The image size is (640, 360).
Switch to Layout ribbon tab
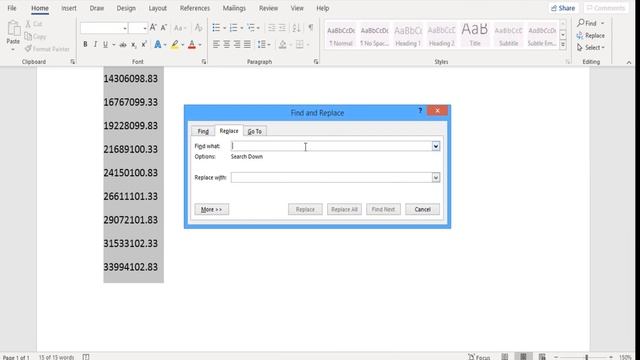(158, 8)
